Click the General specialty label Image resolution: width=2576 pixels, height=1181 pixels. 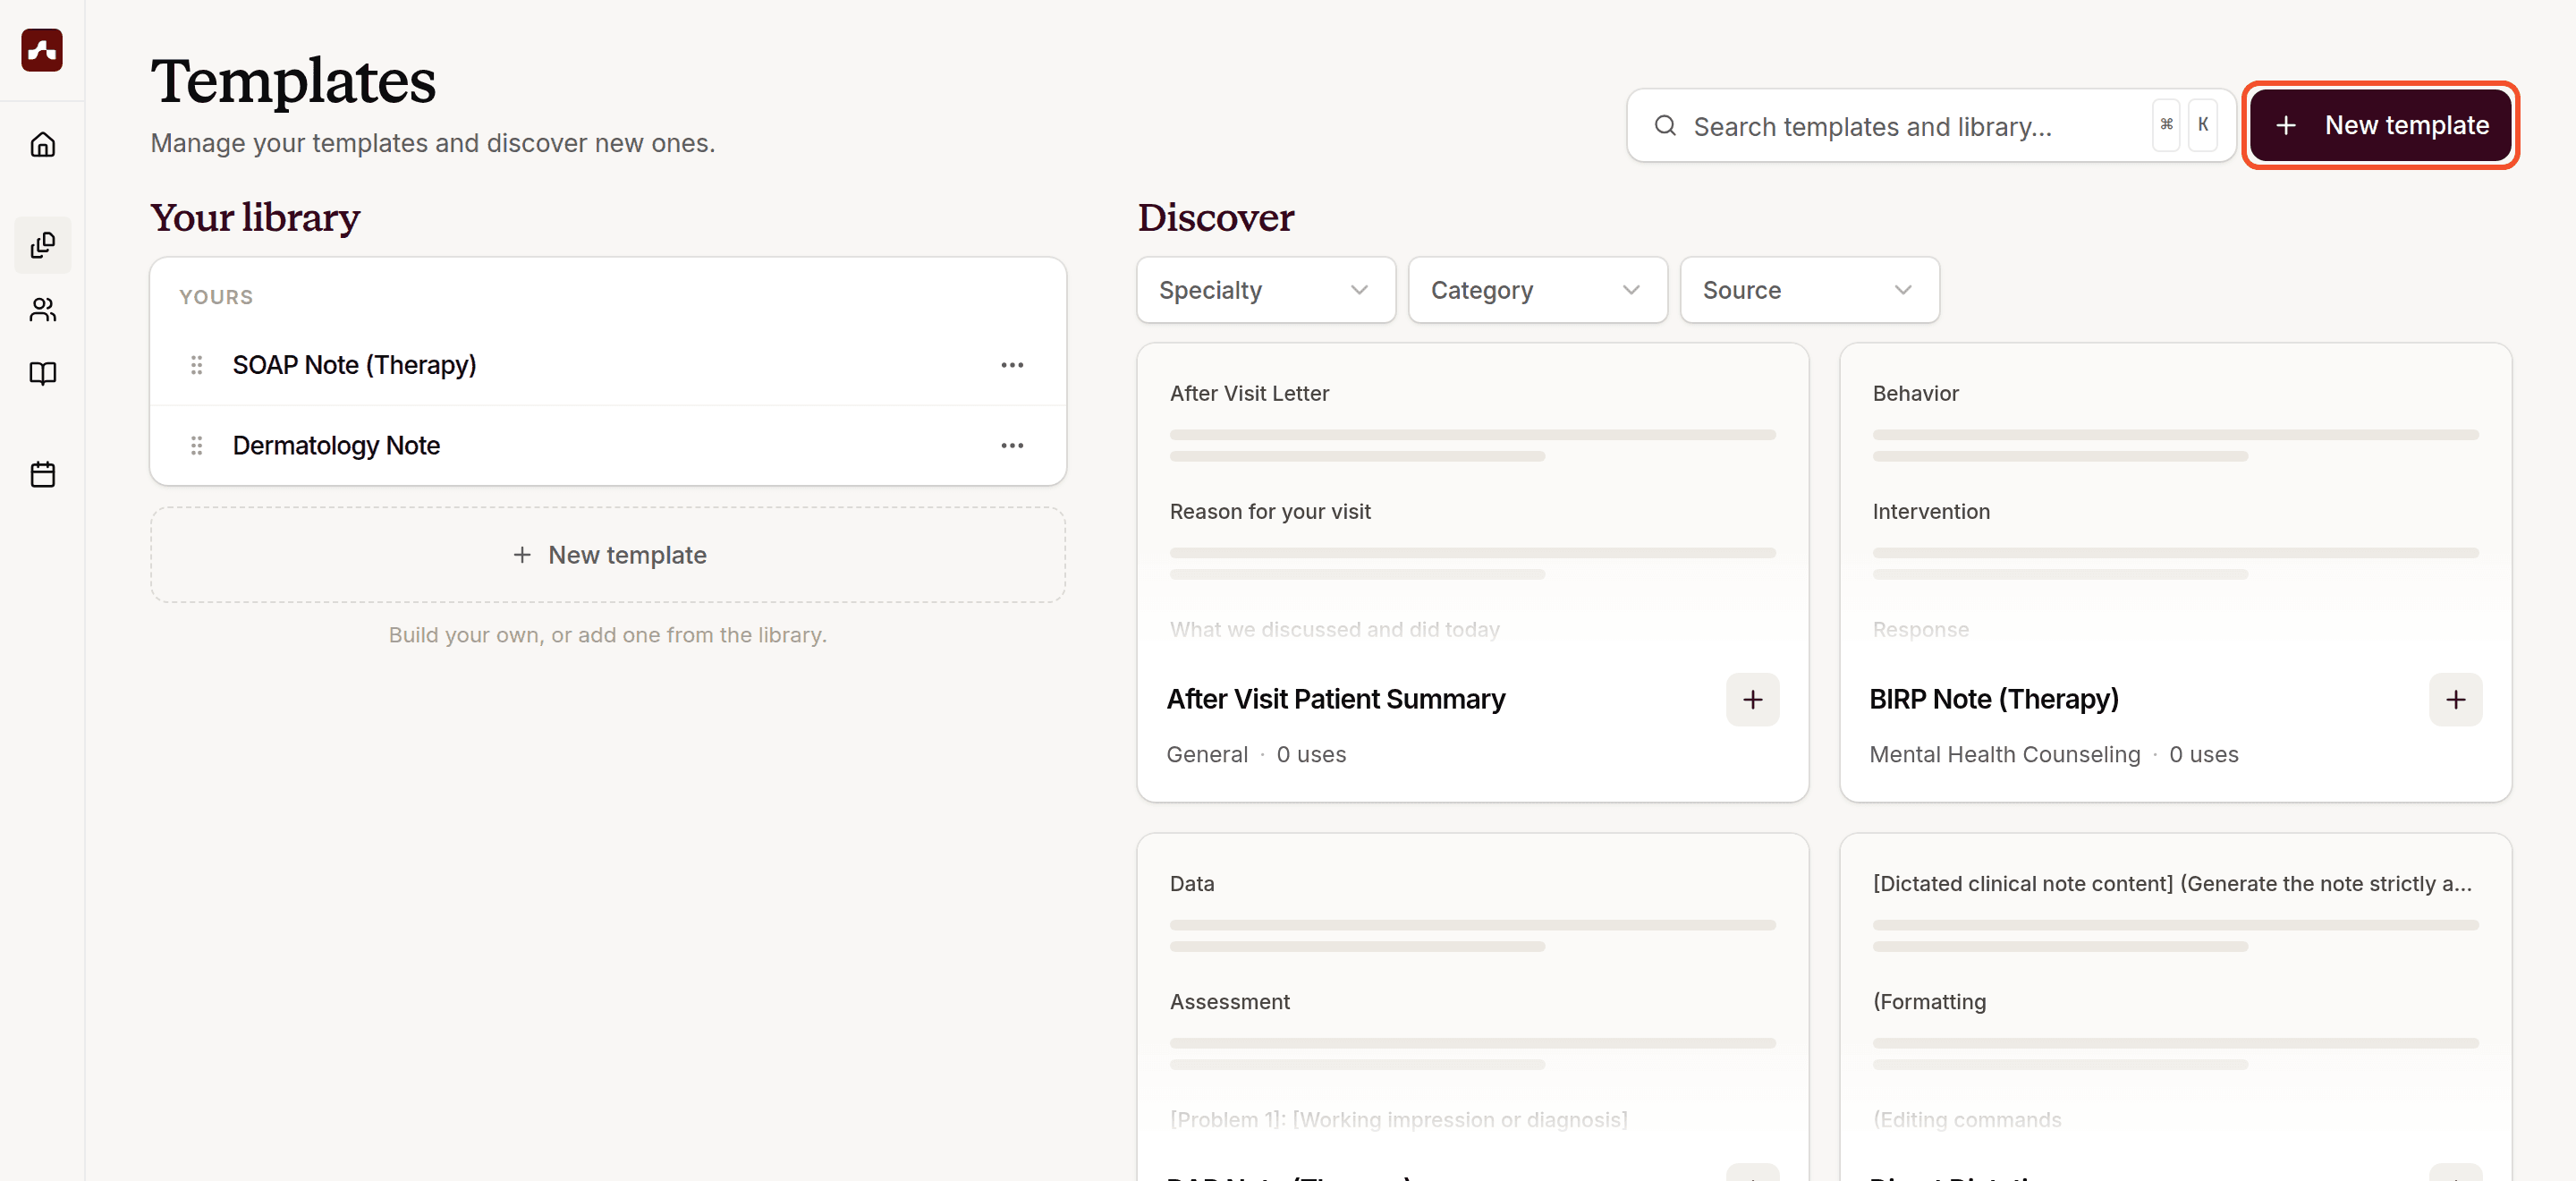click(x=1207, y=755)
